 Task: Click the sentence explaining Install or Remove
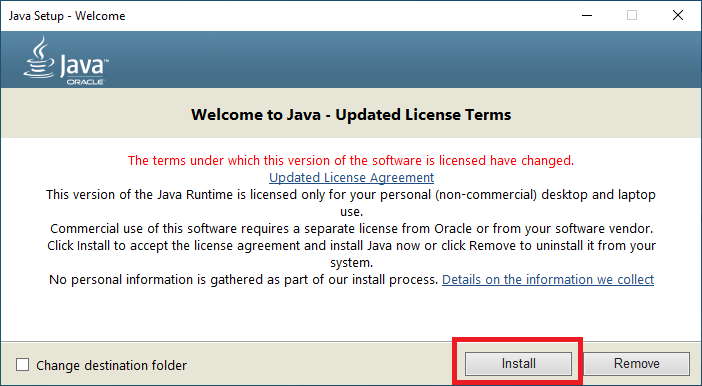351,254
